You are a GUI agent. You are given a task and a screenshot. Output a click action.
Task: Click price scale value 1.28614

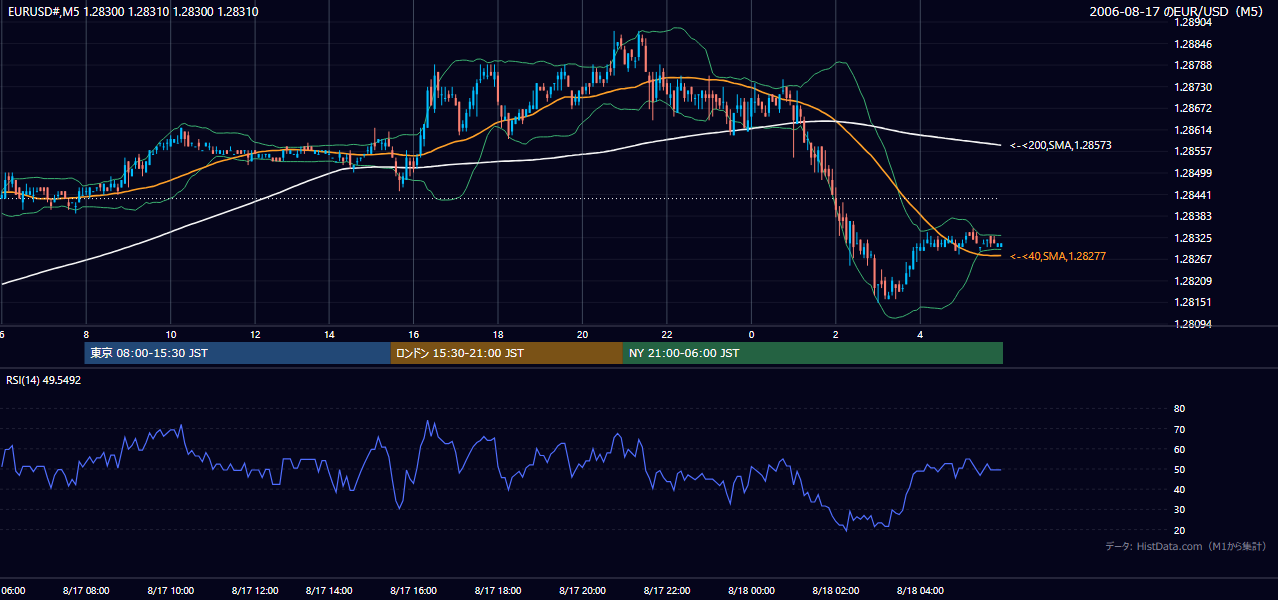coord(1193,130)
